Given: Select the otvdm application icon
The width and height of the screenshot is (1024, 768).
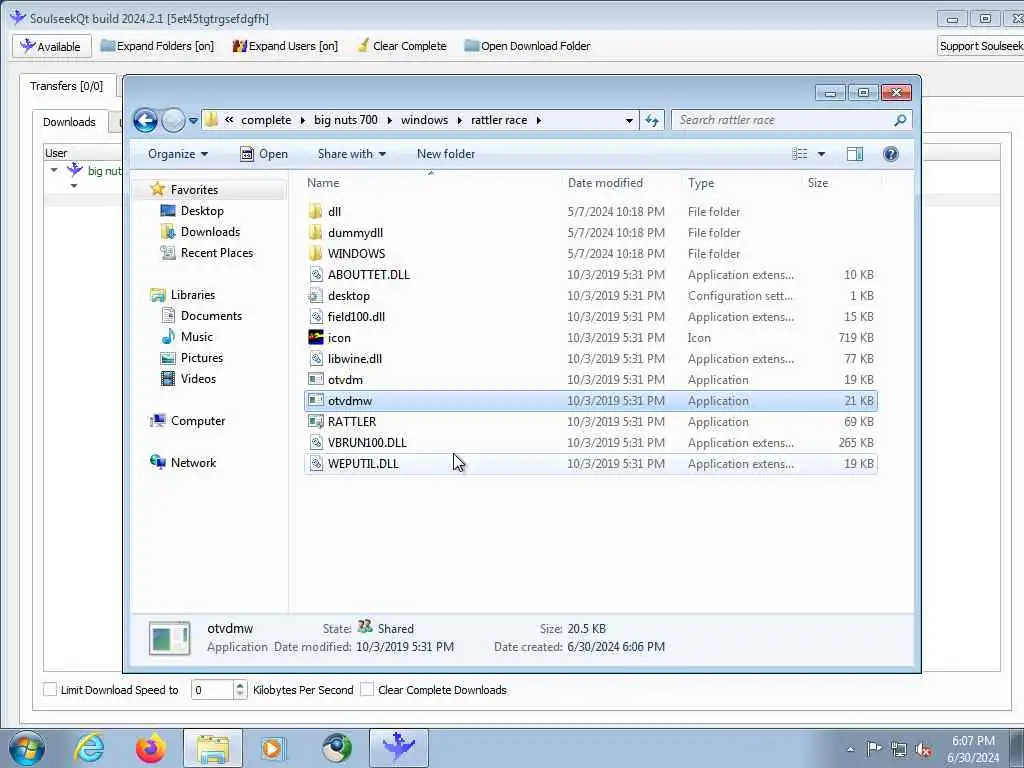Looking at the screenshot, I should coord(316,379).
